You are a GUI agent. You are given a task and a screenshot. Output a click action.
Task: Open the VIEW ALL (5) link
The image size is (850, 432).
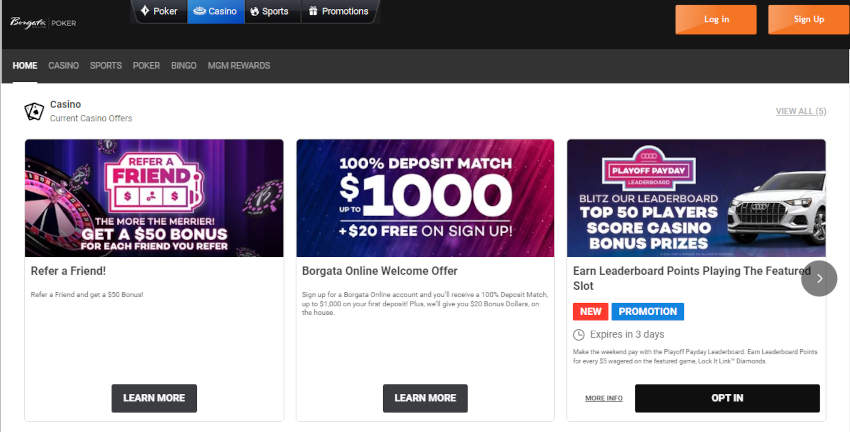point(801,111)
